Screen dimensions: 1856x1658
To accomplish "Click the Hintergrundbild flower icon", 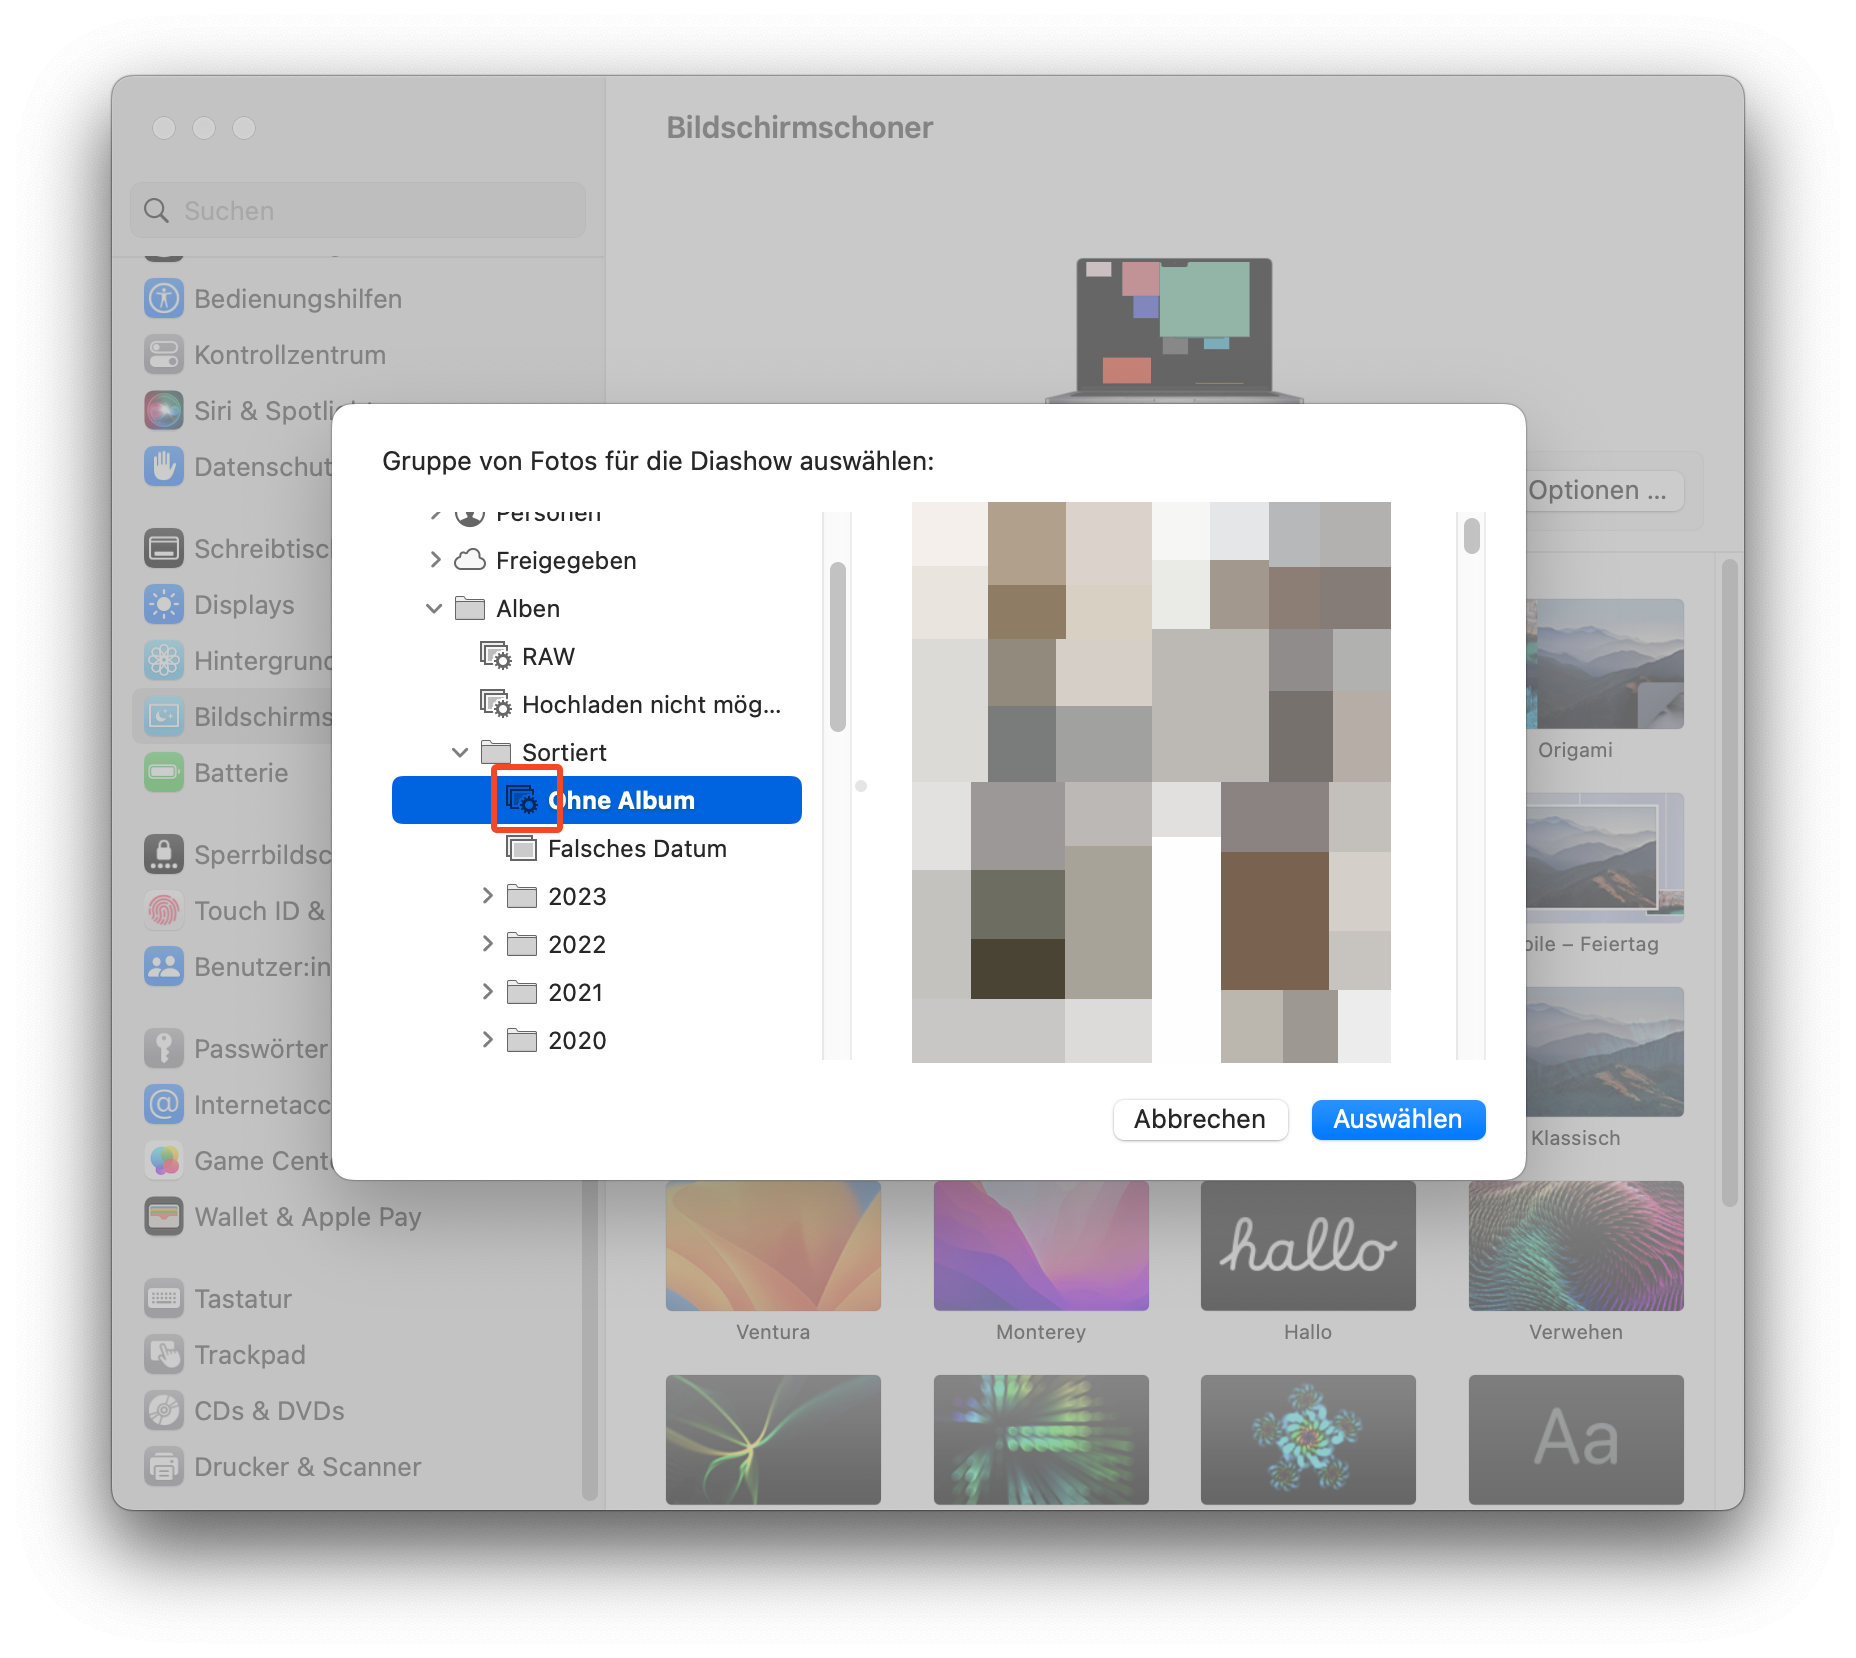I will pos(164,660).
